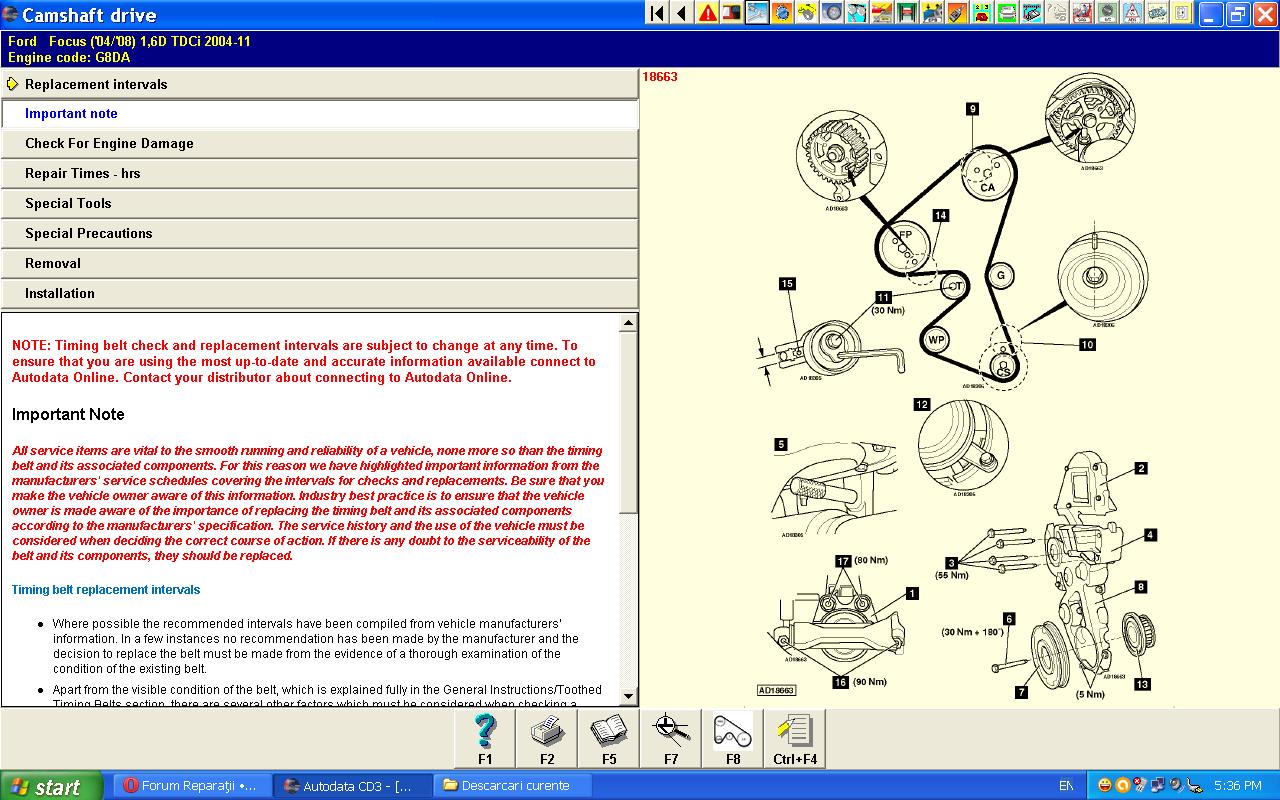This screenshot has width=1280, height=800.
Task: Select the Important note menu item
Action: [71, 114]
